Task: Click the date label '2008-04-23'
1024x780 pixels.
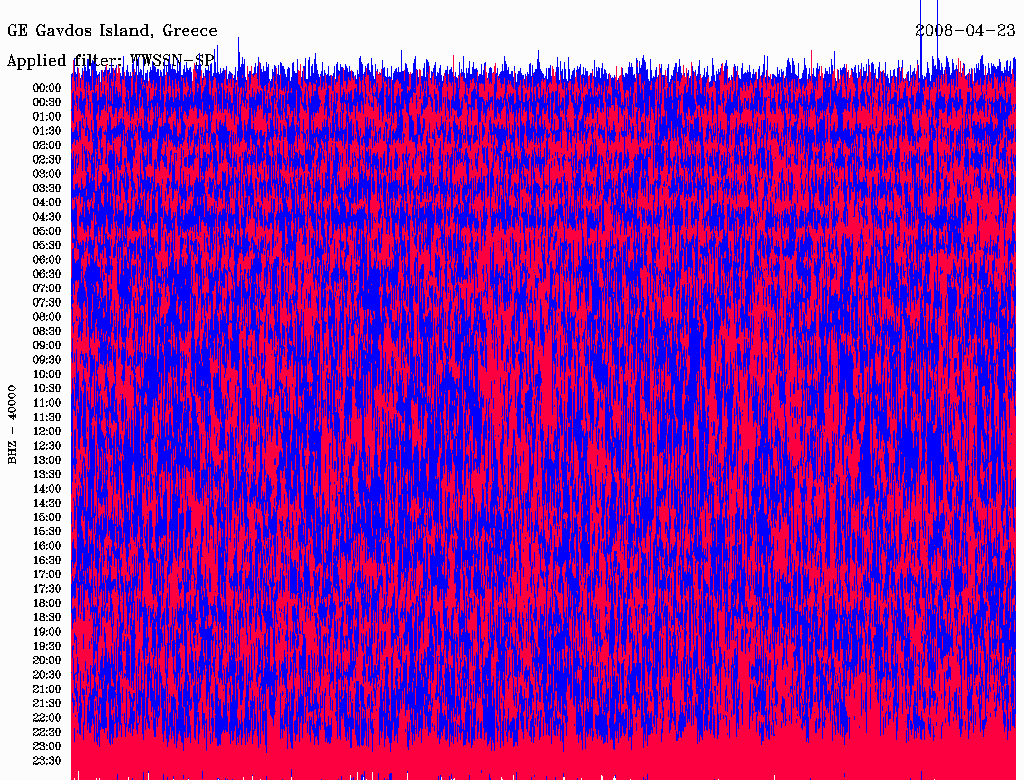Action: (x=965, y=30)
